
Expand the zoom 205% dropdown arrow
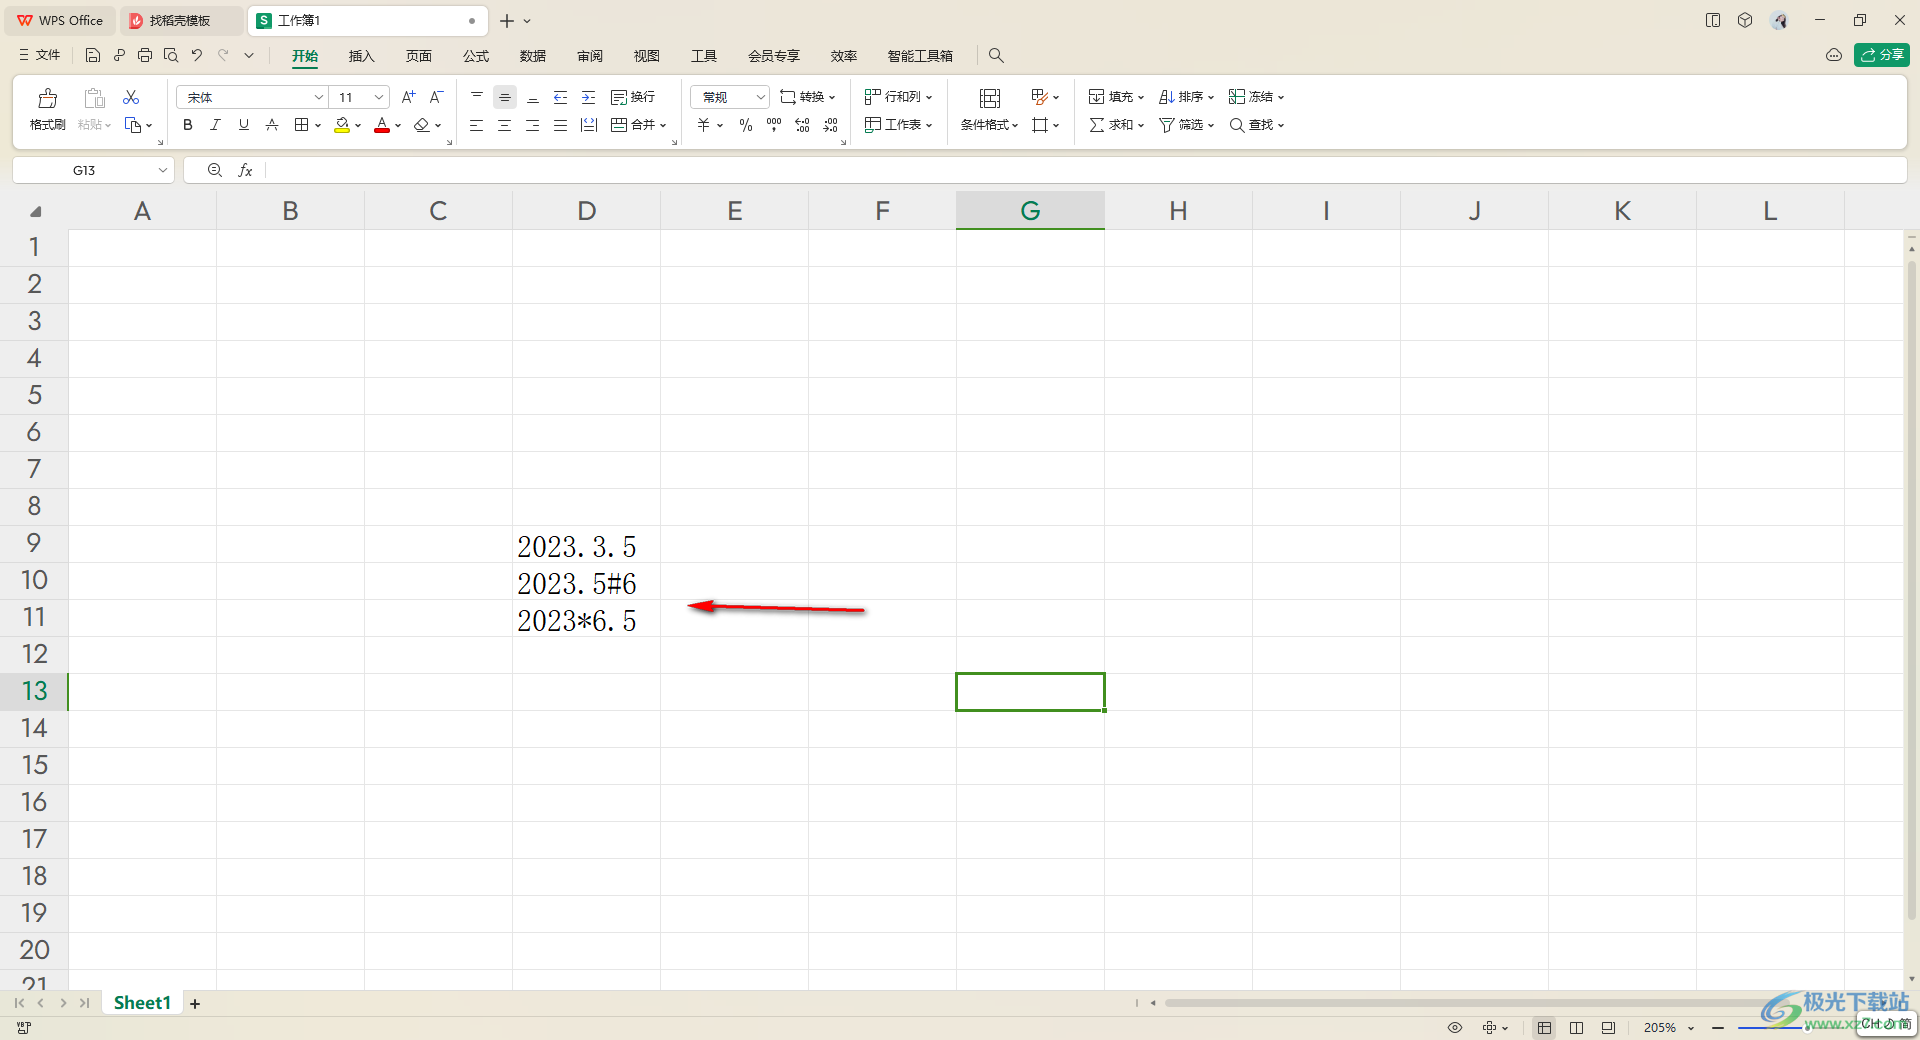pyautogui.click(x=1691, y=1028)
